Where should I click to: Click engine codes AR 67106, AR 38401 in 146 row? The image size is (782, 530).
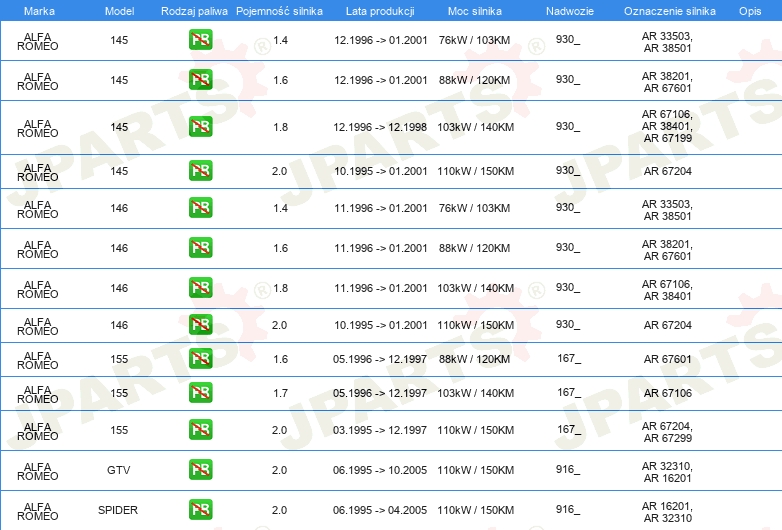pyautogui.click(x=667, y=290)
